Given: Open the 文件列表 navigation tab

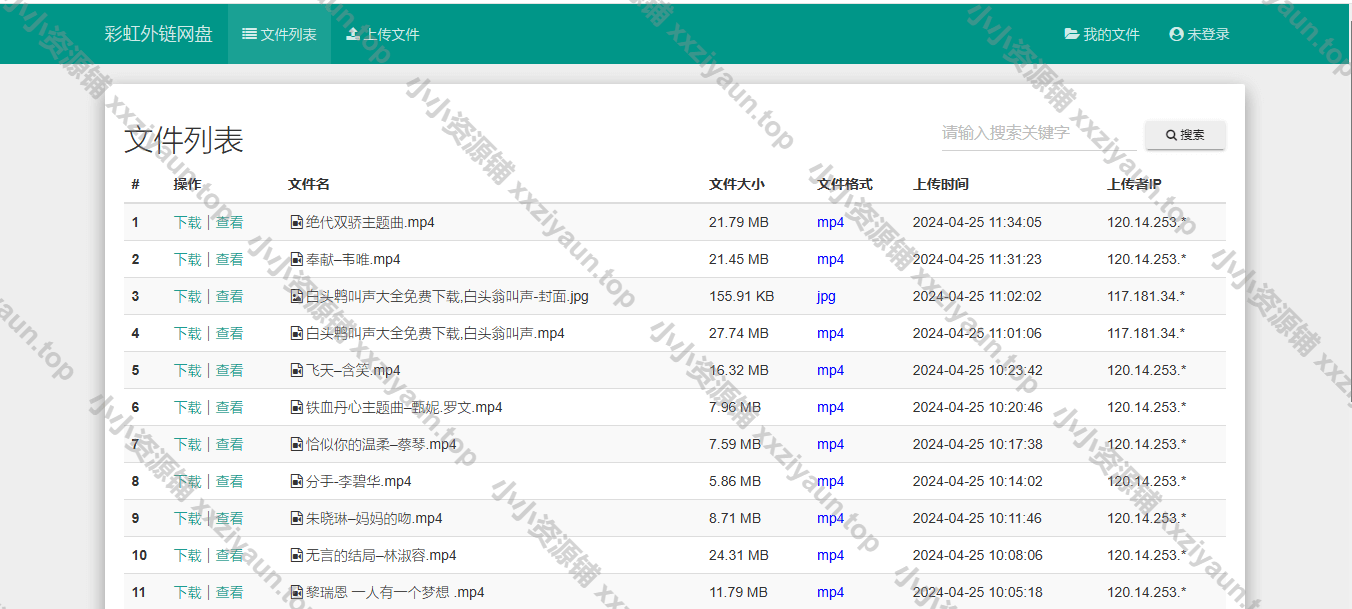Looking at the screenshot, I should coord(279,34).
